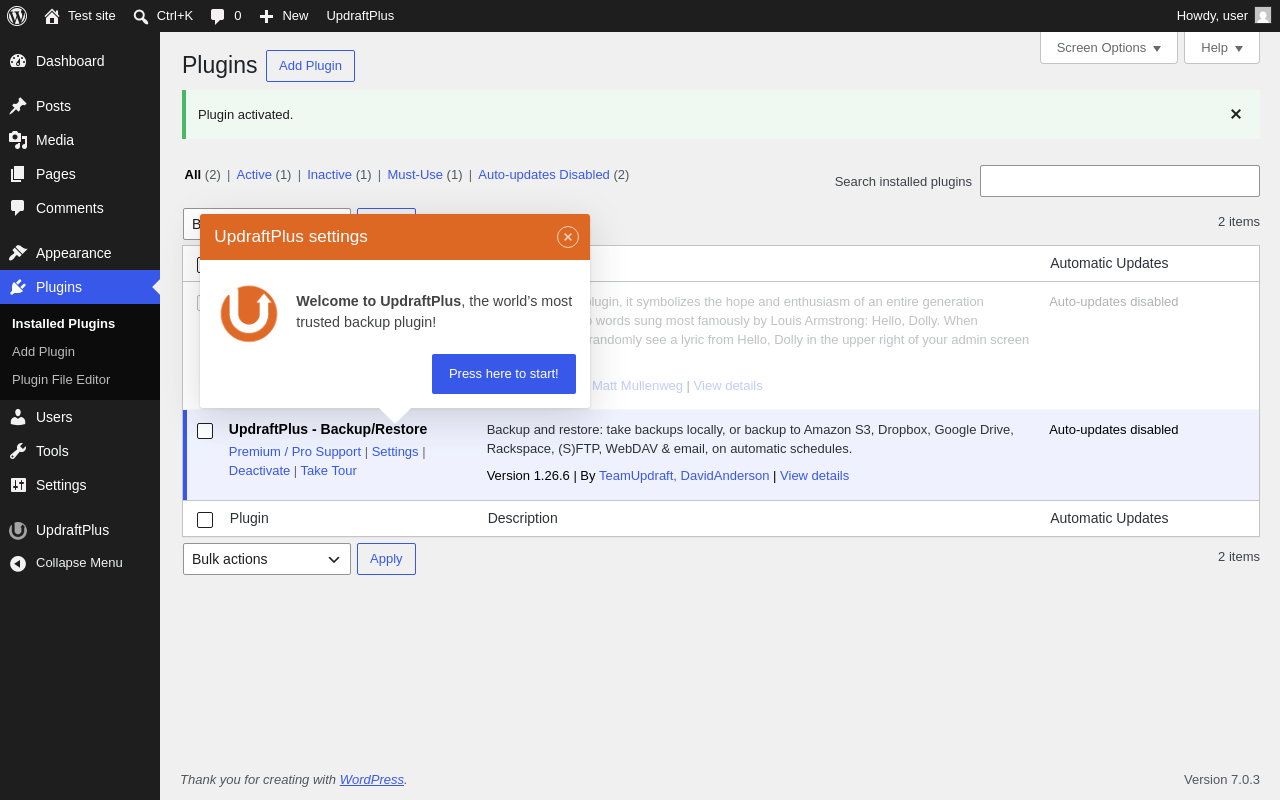Focus the Search installed plugins field
Viewport: 1280px width, 800px height.
pos(1120,181)
